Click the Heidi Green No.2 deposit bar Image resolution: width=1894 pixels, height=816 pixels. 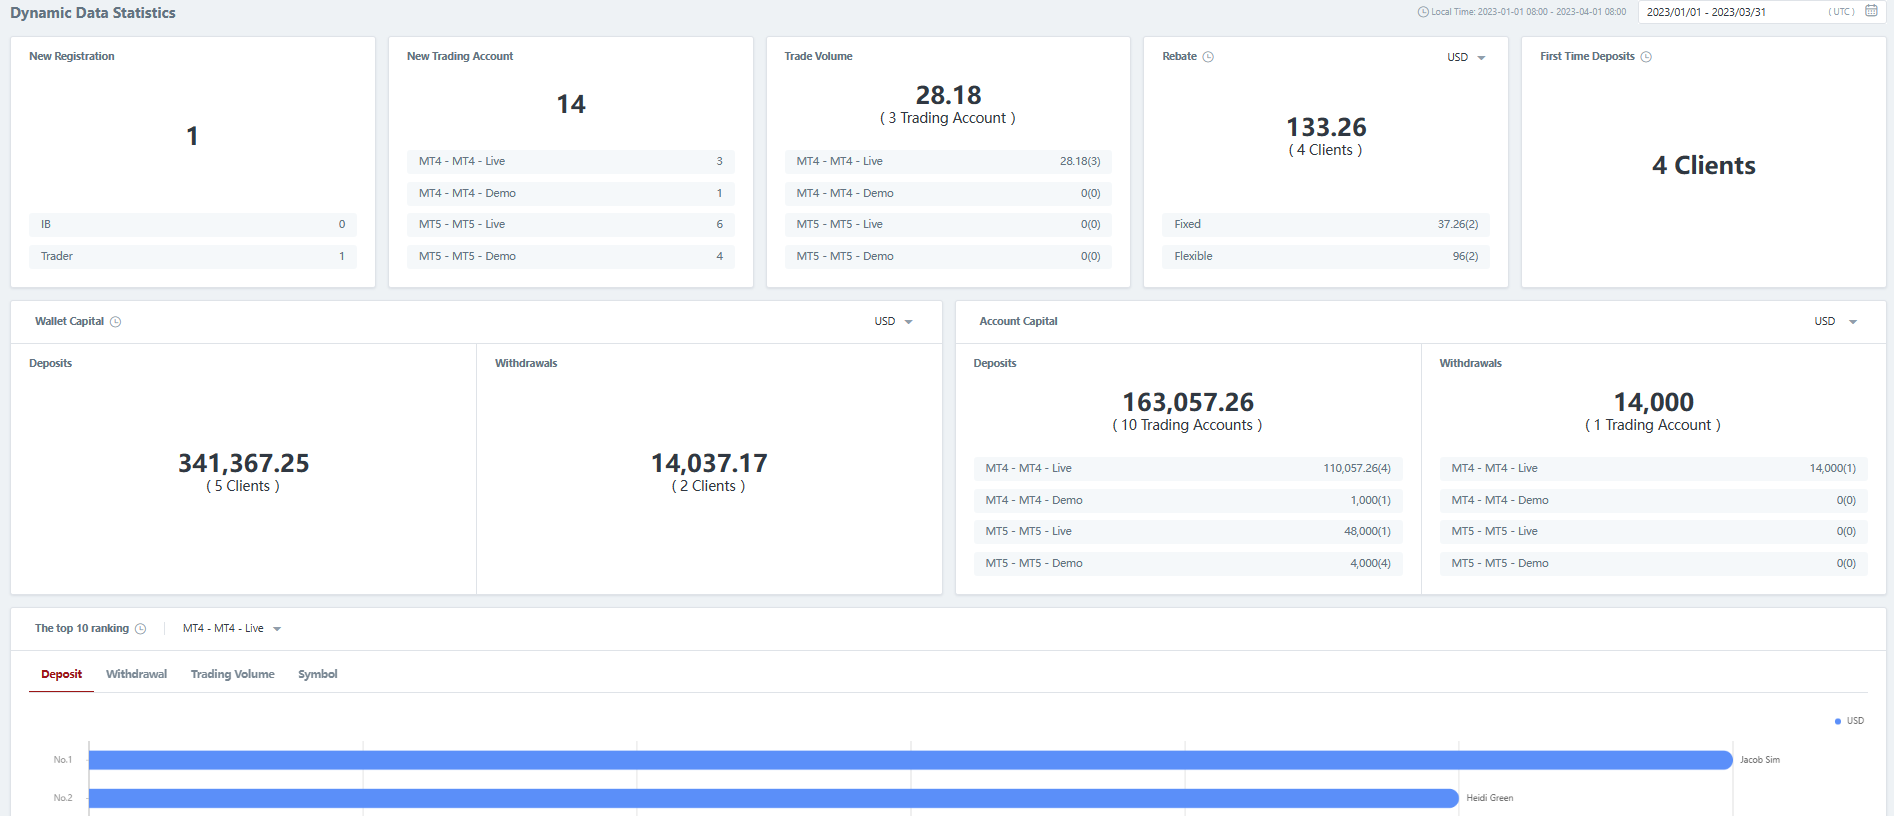click(x=773, y=798)
